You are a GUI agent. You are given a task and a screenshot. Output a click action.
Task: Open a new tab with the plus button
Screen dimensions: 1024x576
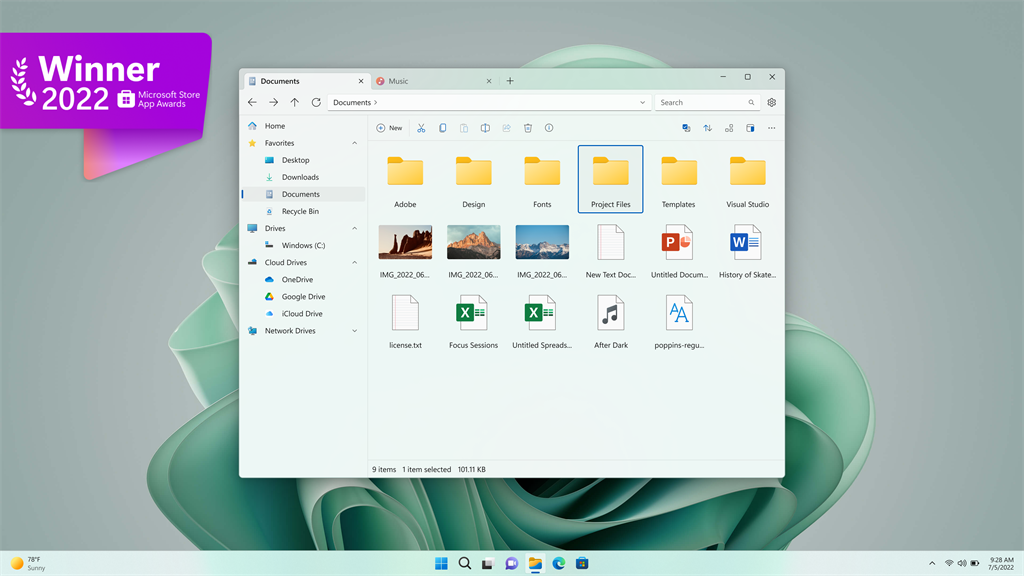pos(510,81)
